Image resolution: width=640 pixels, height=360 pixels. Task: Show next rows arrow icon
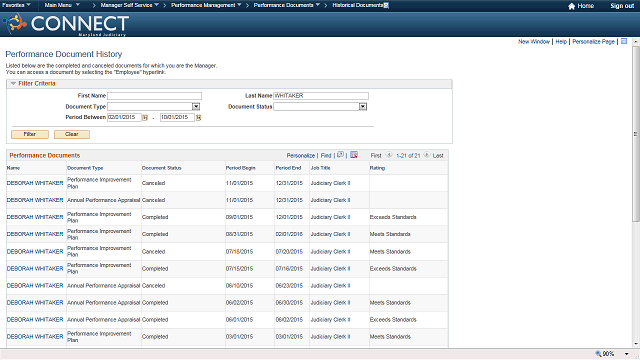pos(427,155)
